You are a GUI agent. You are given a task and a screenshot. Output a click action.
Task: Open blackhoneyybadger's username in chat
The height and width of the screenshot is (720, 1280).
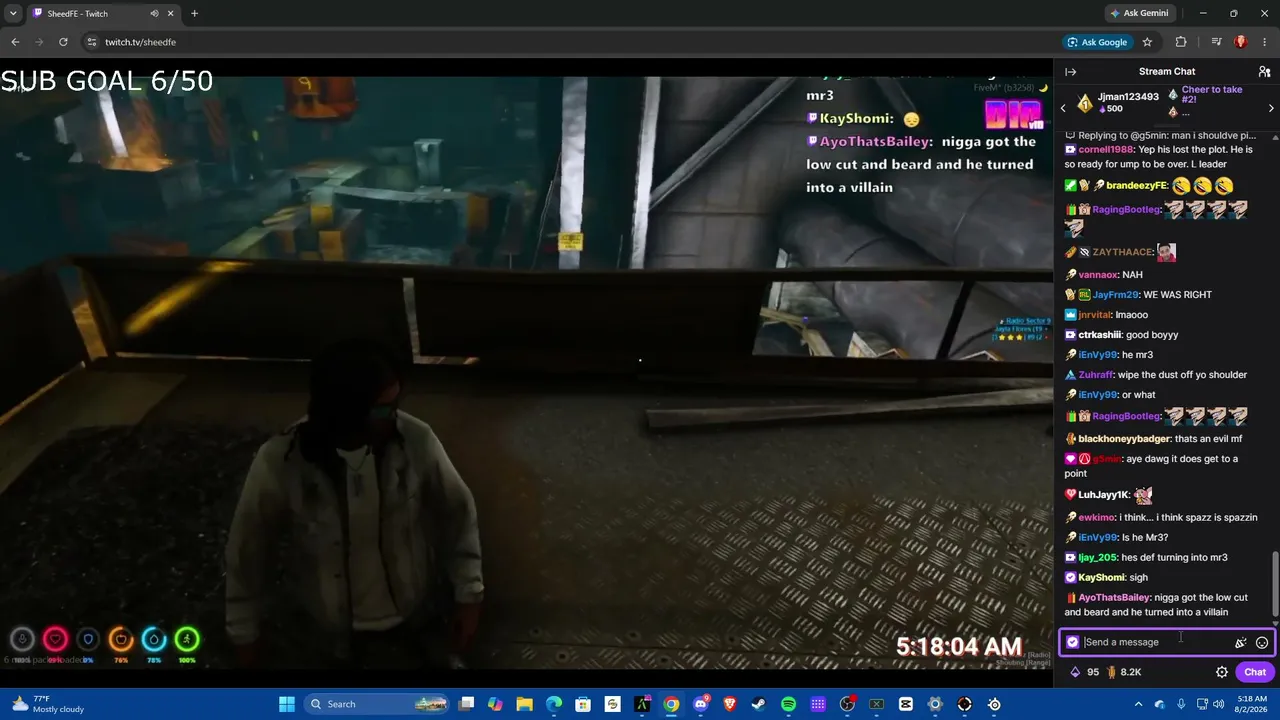point(1124,439)
